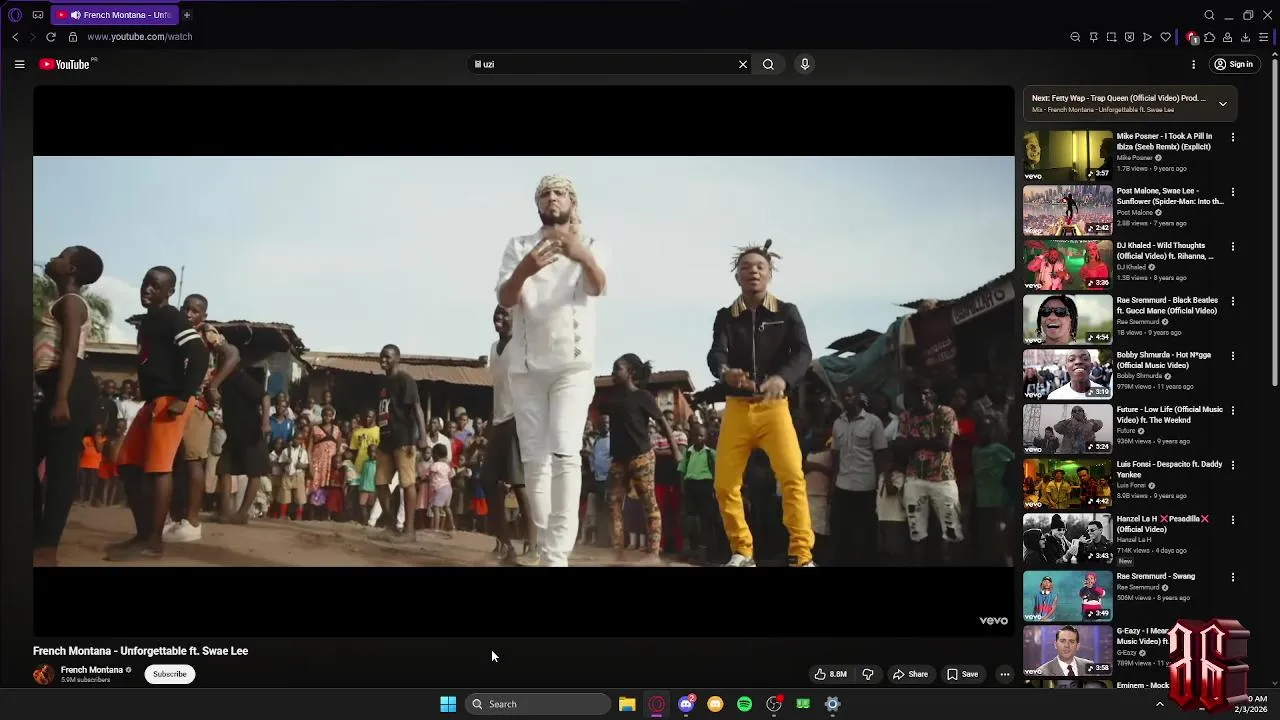Open the options menu for the Post Malone Sunflower video

coord(1232,192)
